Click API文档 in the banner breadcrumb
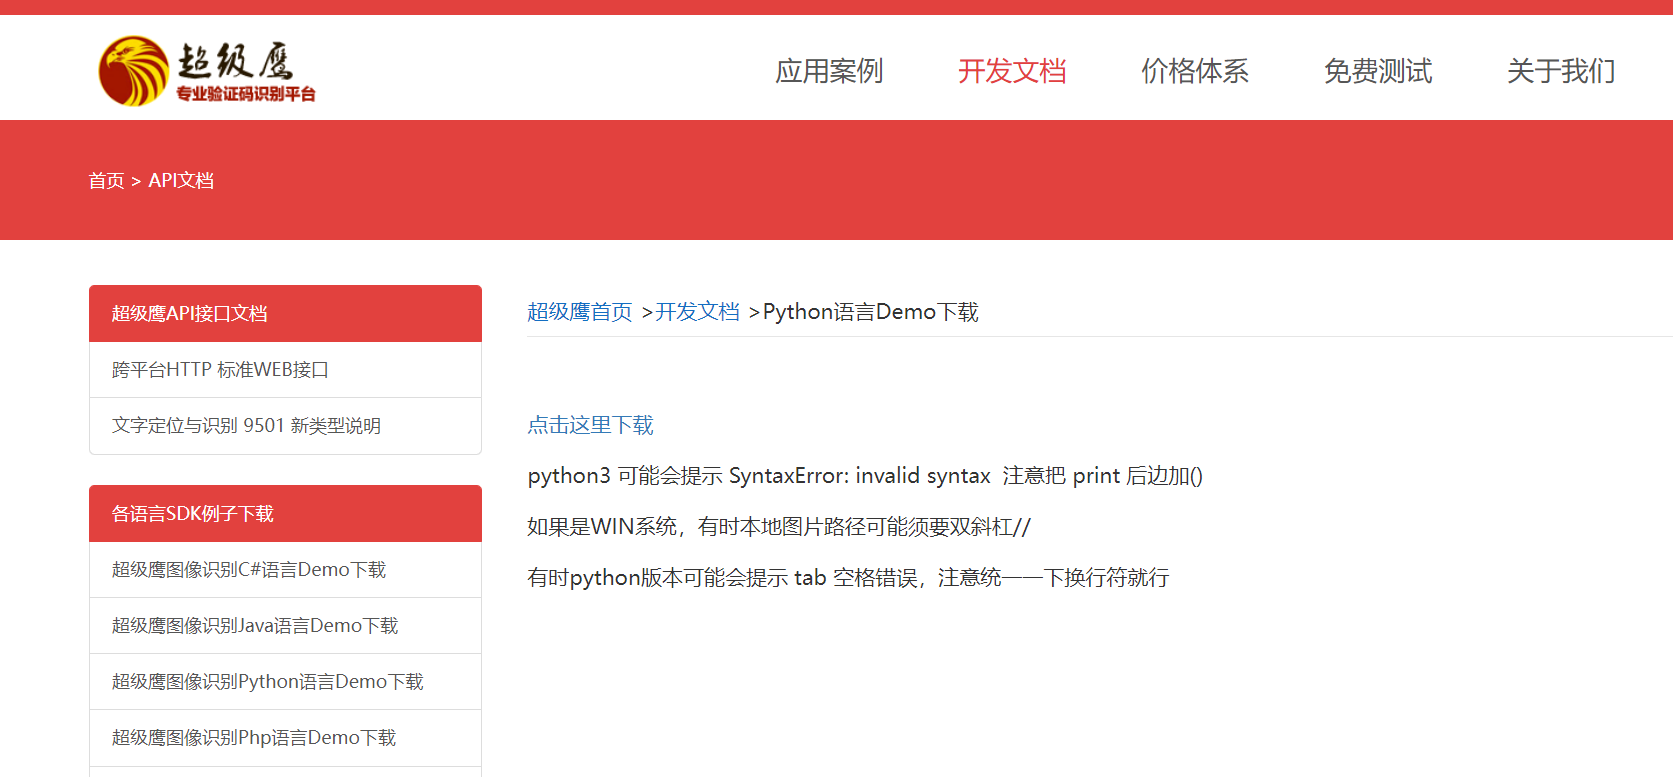 pos(181,181)
